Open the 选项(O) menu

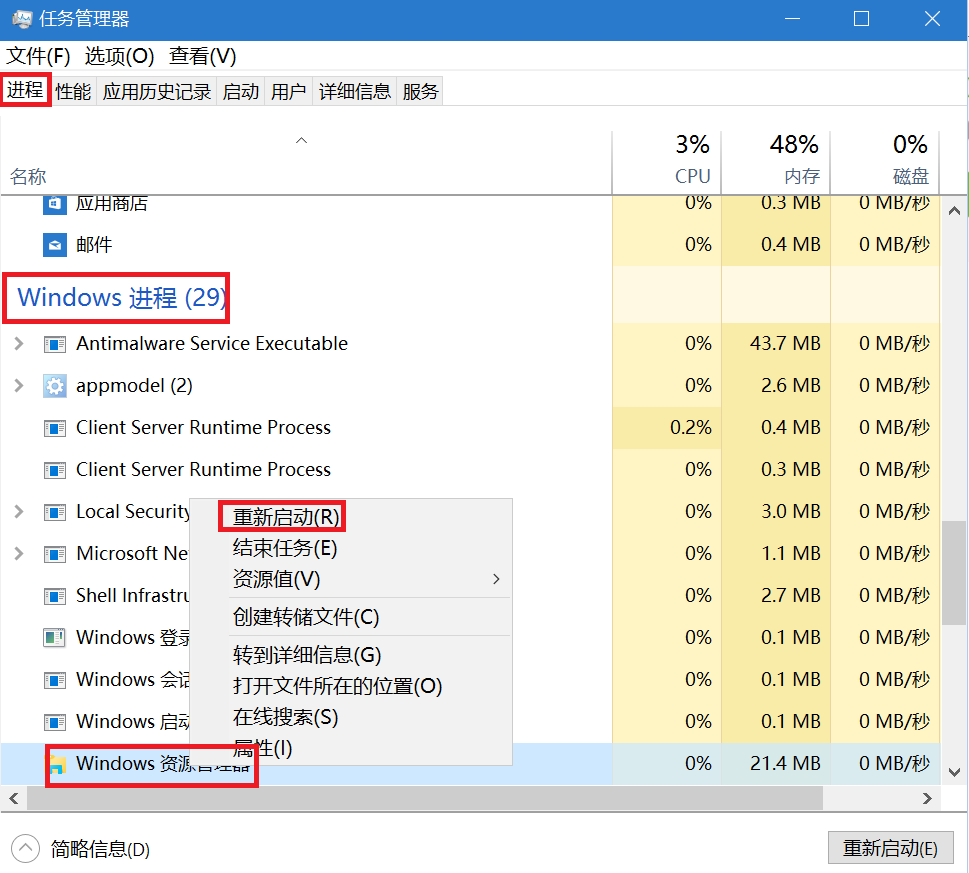(119, 56)
